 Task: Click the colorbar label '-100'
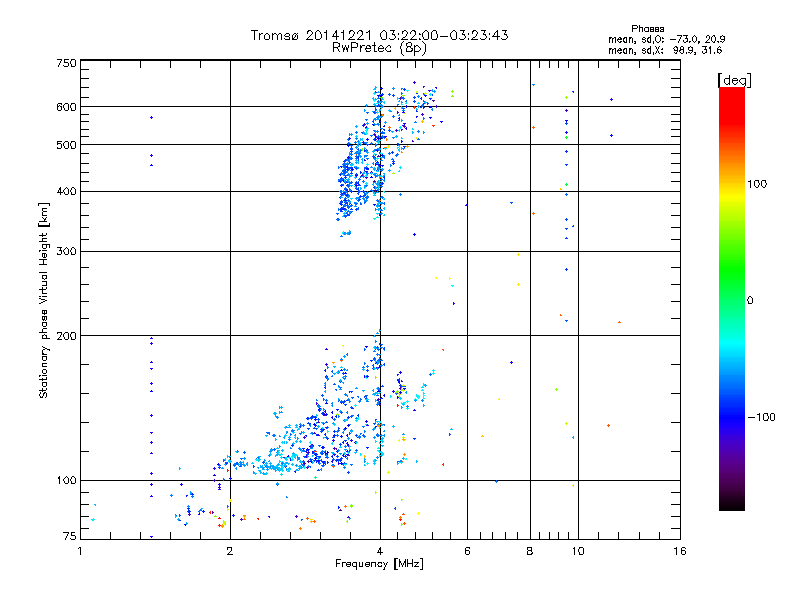[x=761, y=417]
